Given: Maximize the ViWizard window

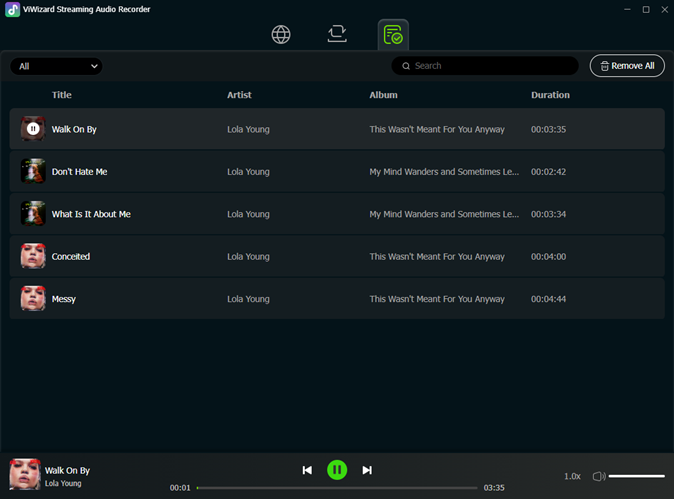Looking at the screenshot, I should [646, 9].
